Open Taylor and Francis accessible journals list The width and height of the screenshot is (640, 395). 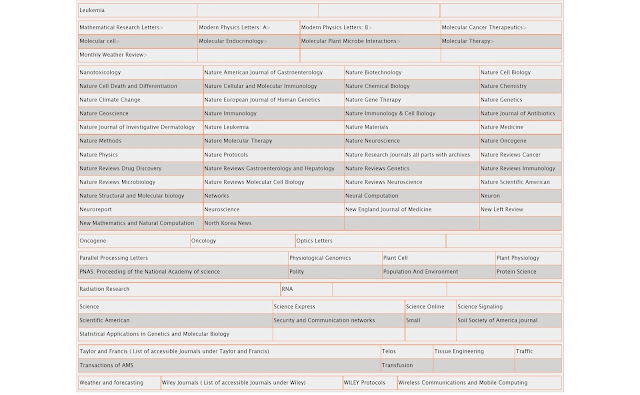(174, 351)
